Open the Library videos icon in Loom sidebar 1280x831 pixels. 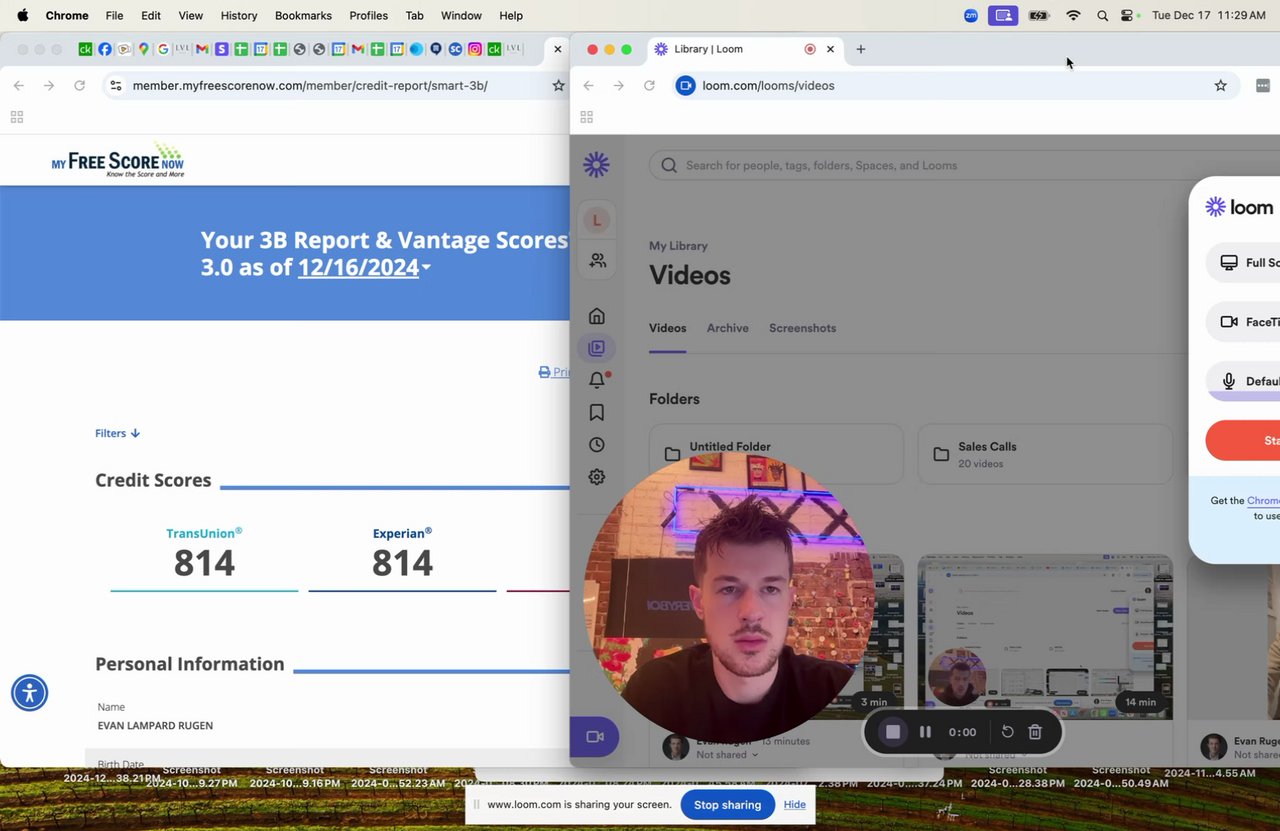point(597,348)
